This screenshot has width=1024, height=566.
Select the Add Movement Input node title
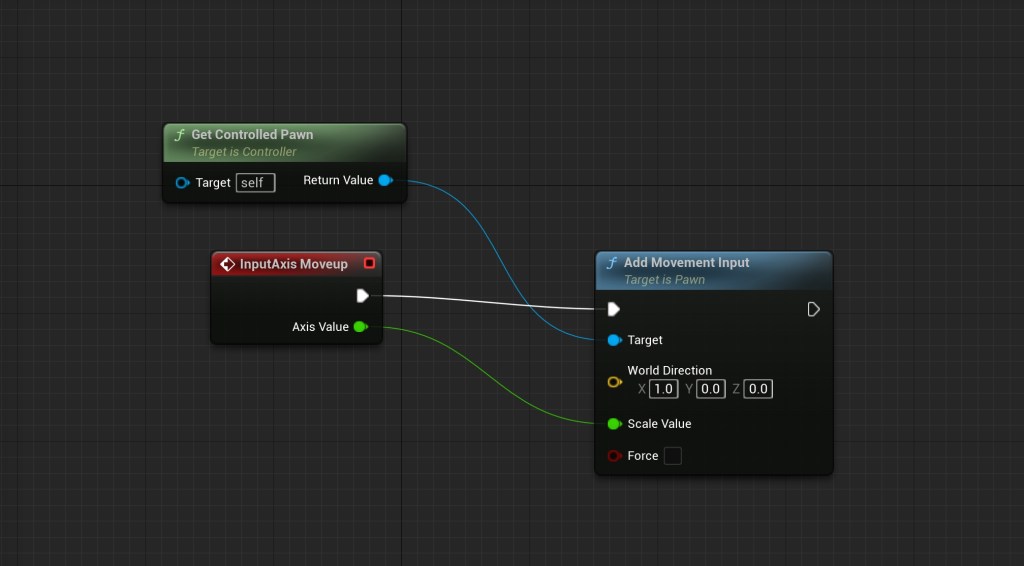[x=686, y=263]
